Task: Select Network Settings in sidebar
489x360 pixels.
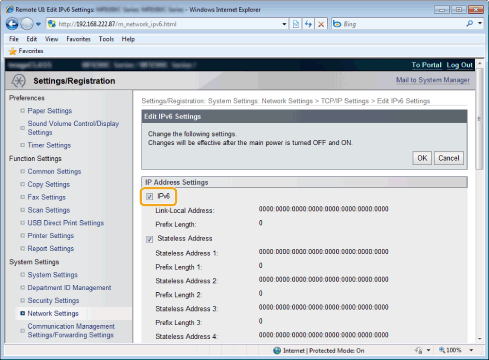Action: [53, 313]
